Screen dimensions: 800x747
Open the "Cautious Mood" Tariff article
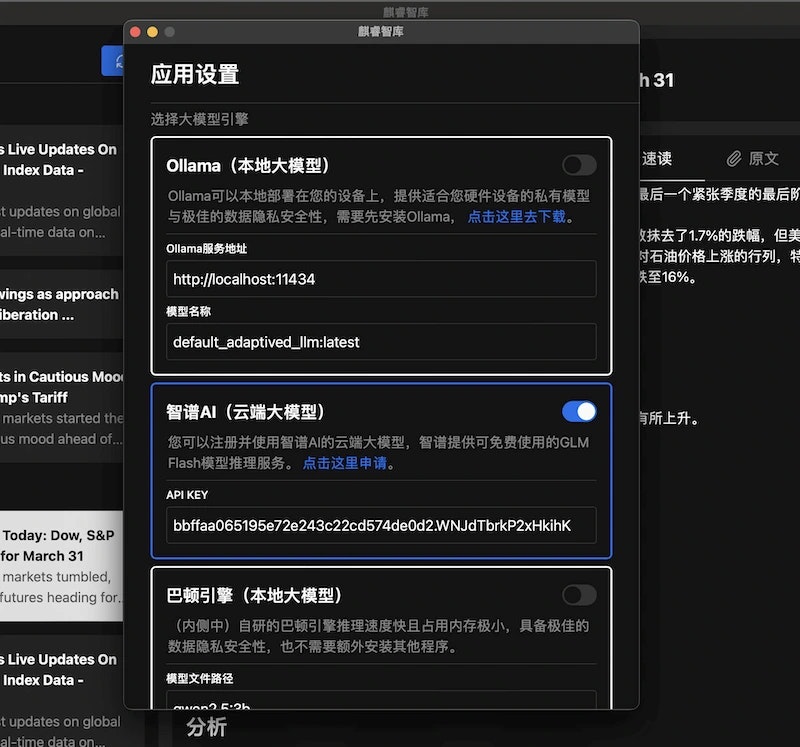pyautogui.click(x=61, y=408)
